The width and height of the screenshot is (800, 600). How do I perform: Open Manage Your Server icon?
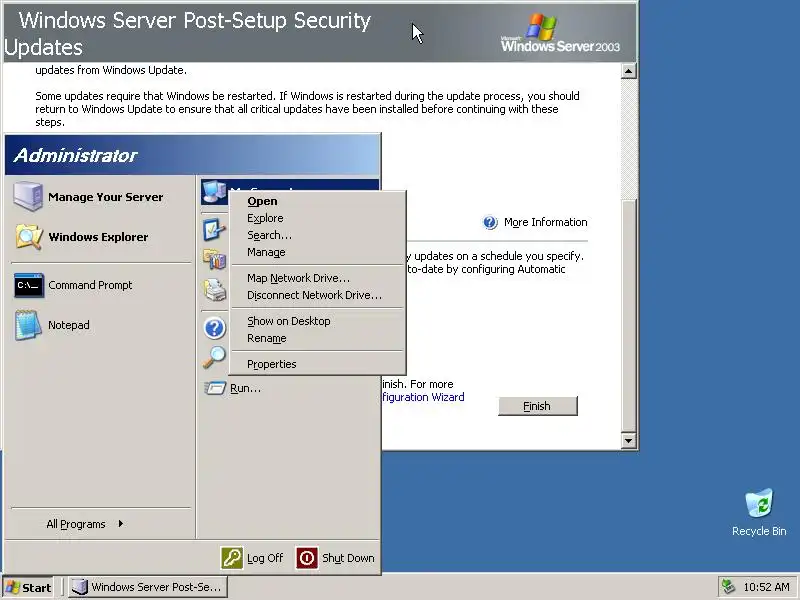click(x=28, y=196)
